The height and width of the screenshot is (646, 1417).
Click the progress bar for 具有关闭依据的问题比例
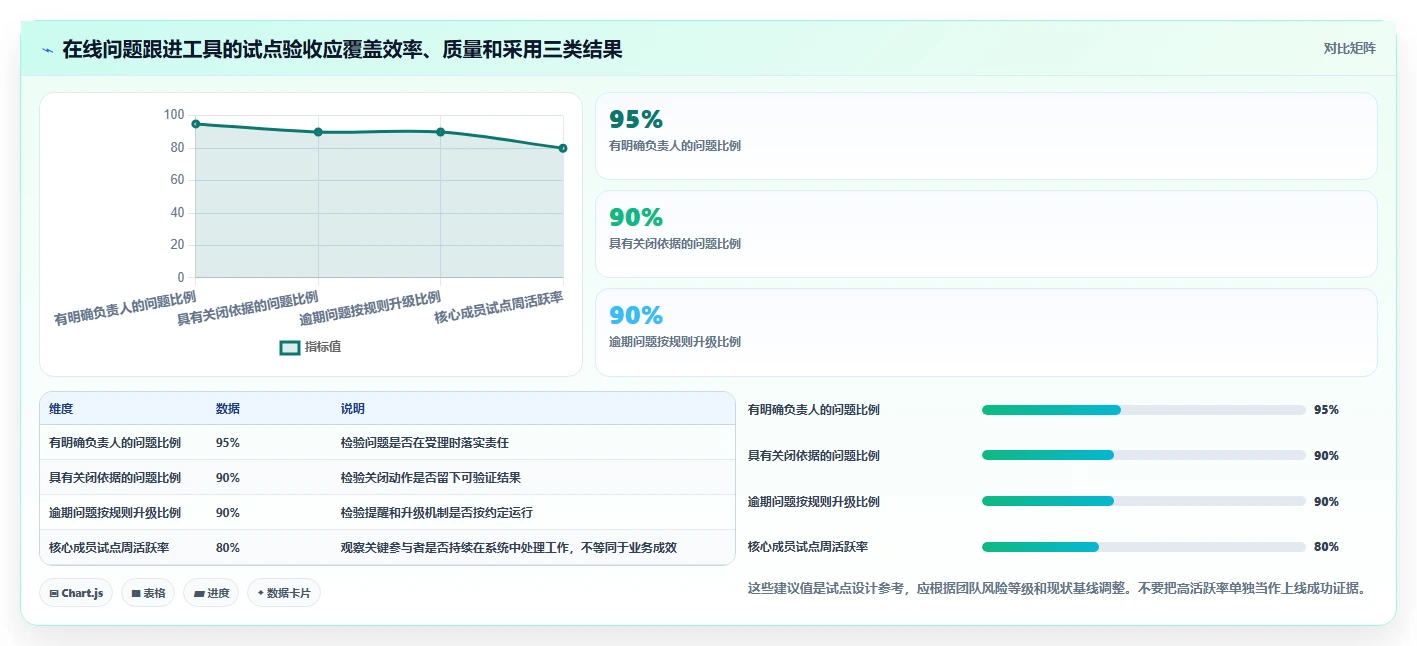tap(1144, 456)
